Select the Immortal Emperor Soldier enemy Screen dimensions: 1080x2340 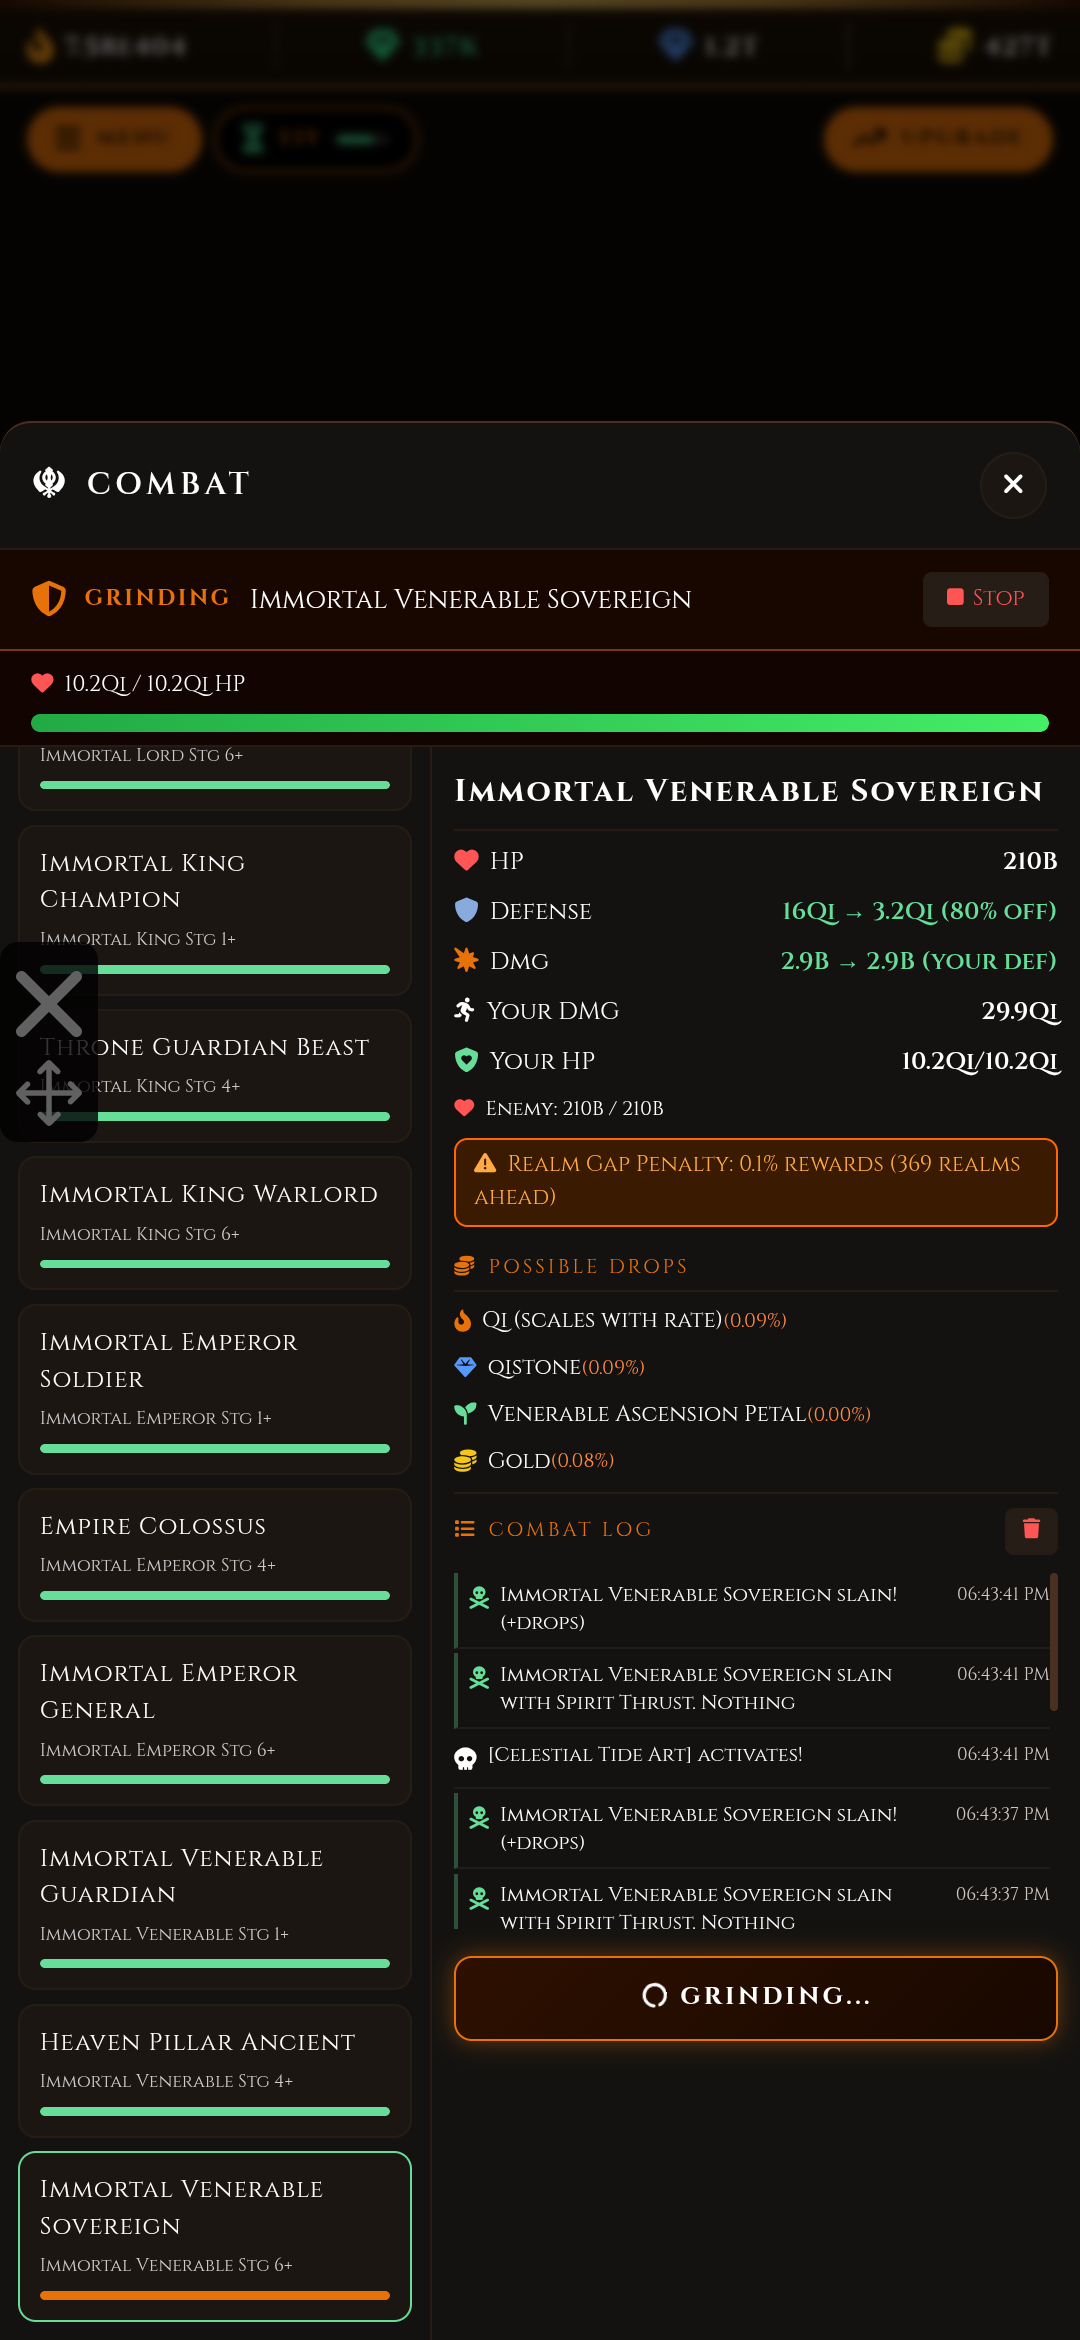(x=215, y=1388)
